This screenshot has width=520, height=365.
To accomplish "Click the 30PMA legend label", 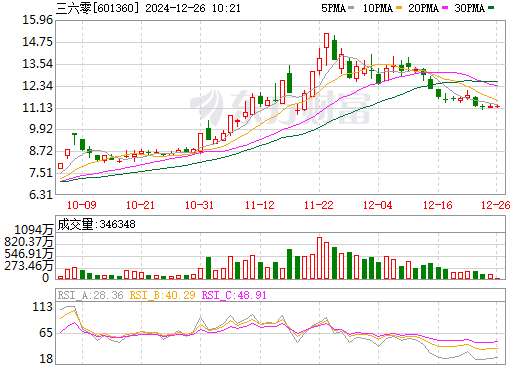I will [469, 8].
